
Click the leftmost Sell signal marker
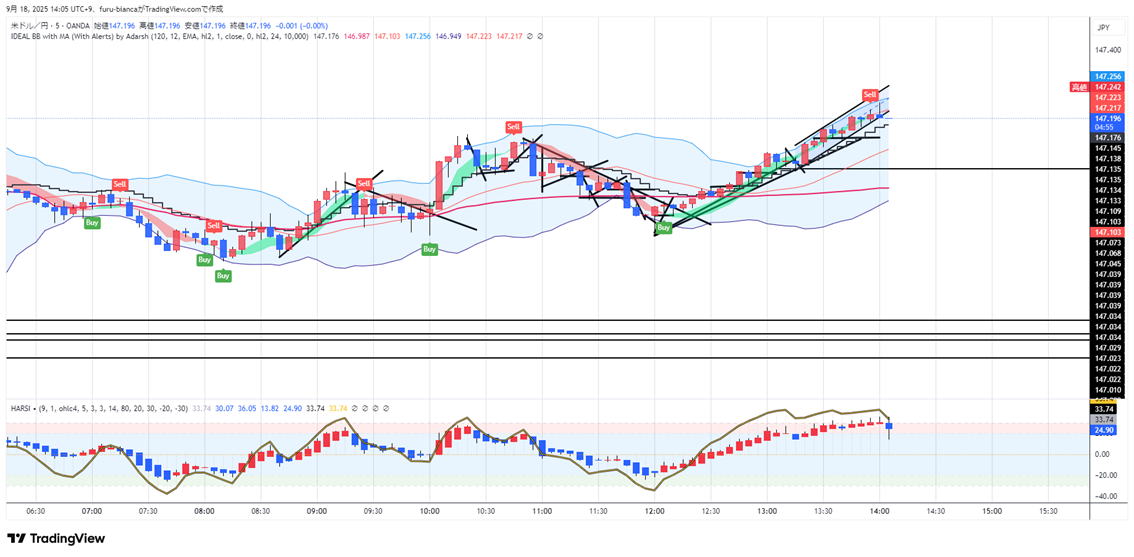click(120, 184)
